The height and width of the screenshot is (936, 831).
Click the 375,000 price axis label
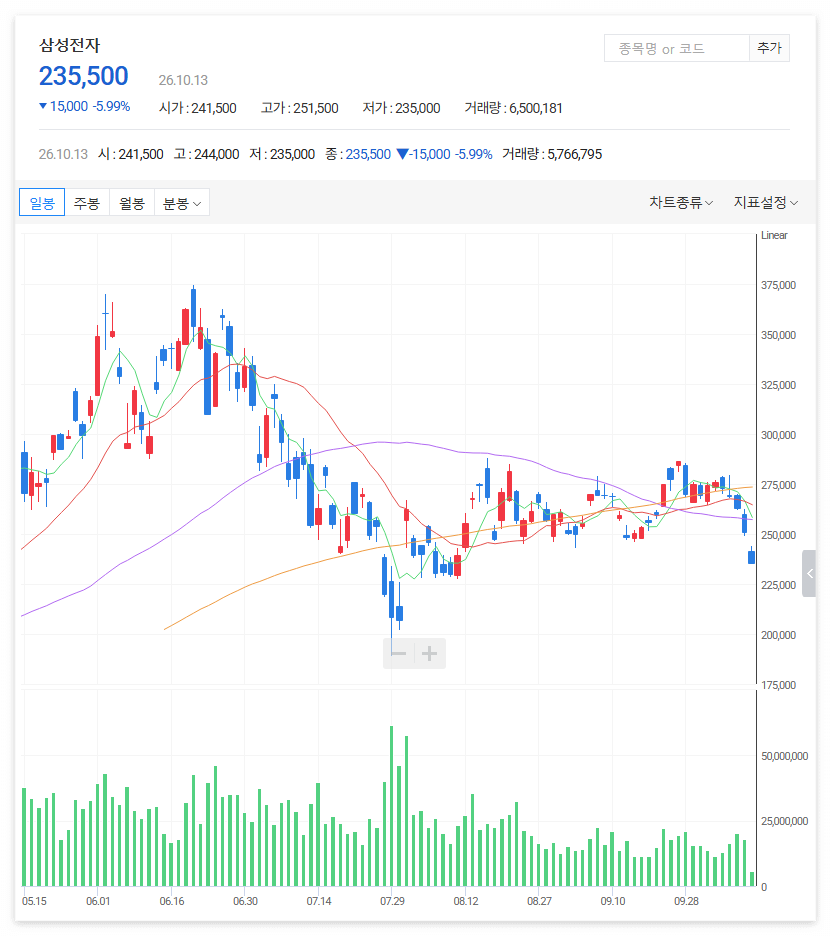pos(778,285)
